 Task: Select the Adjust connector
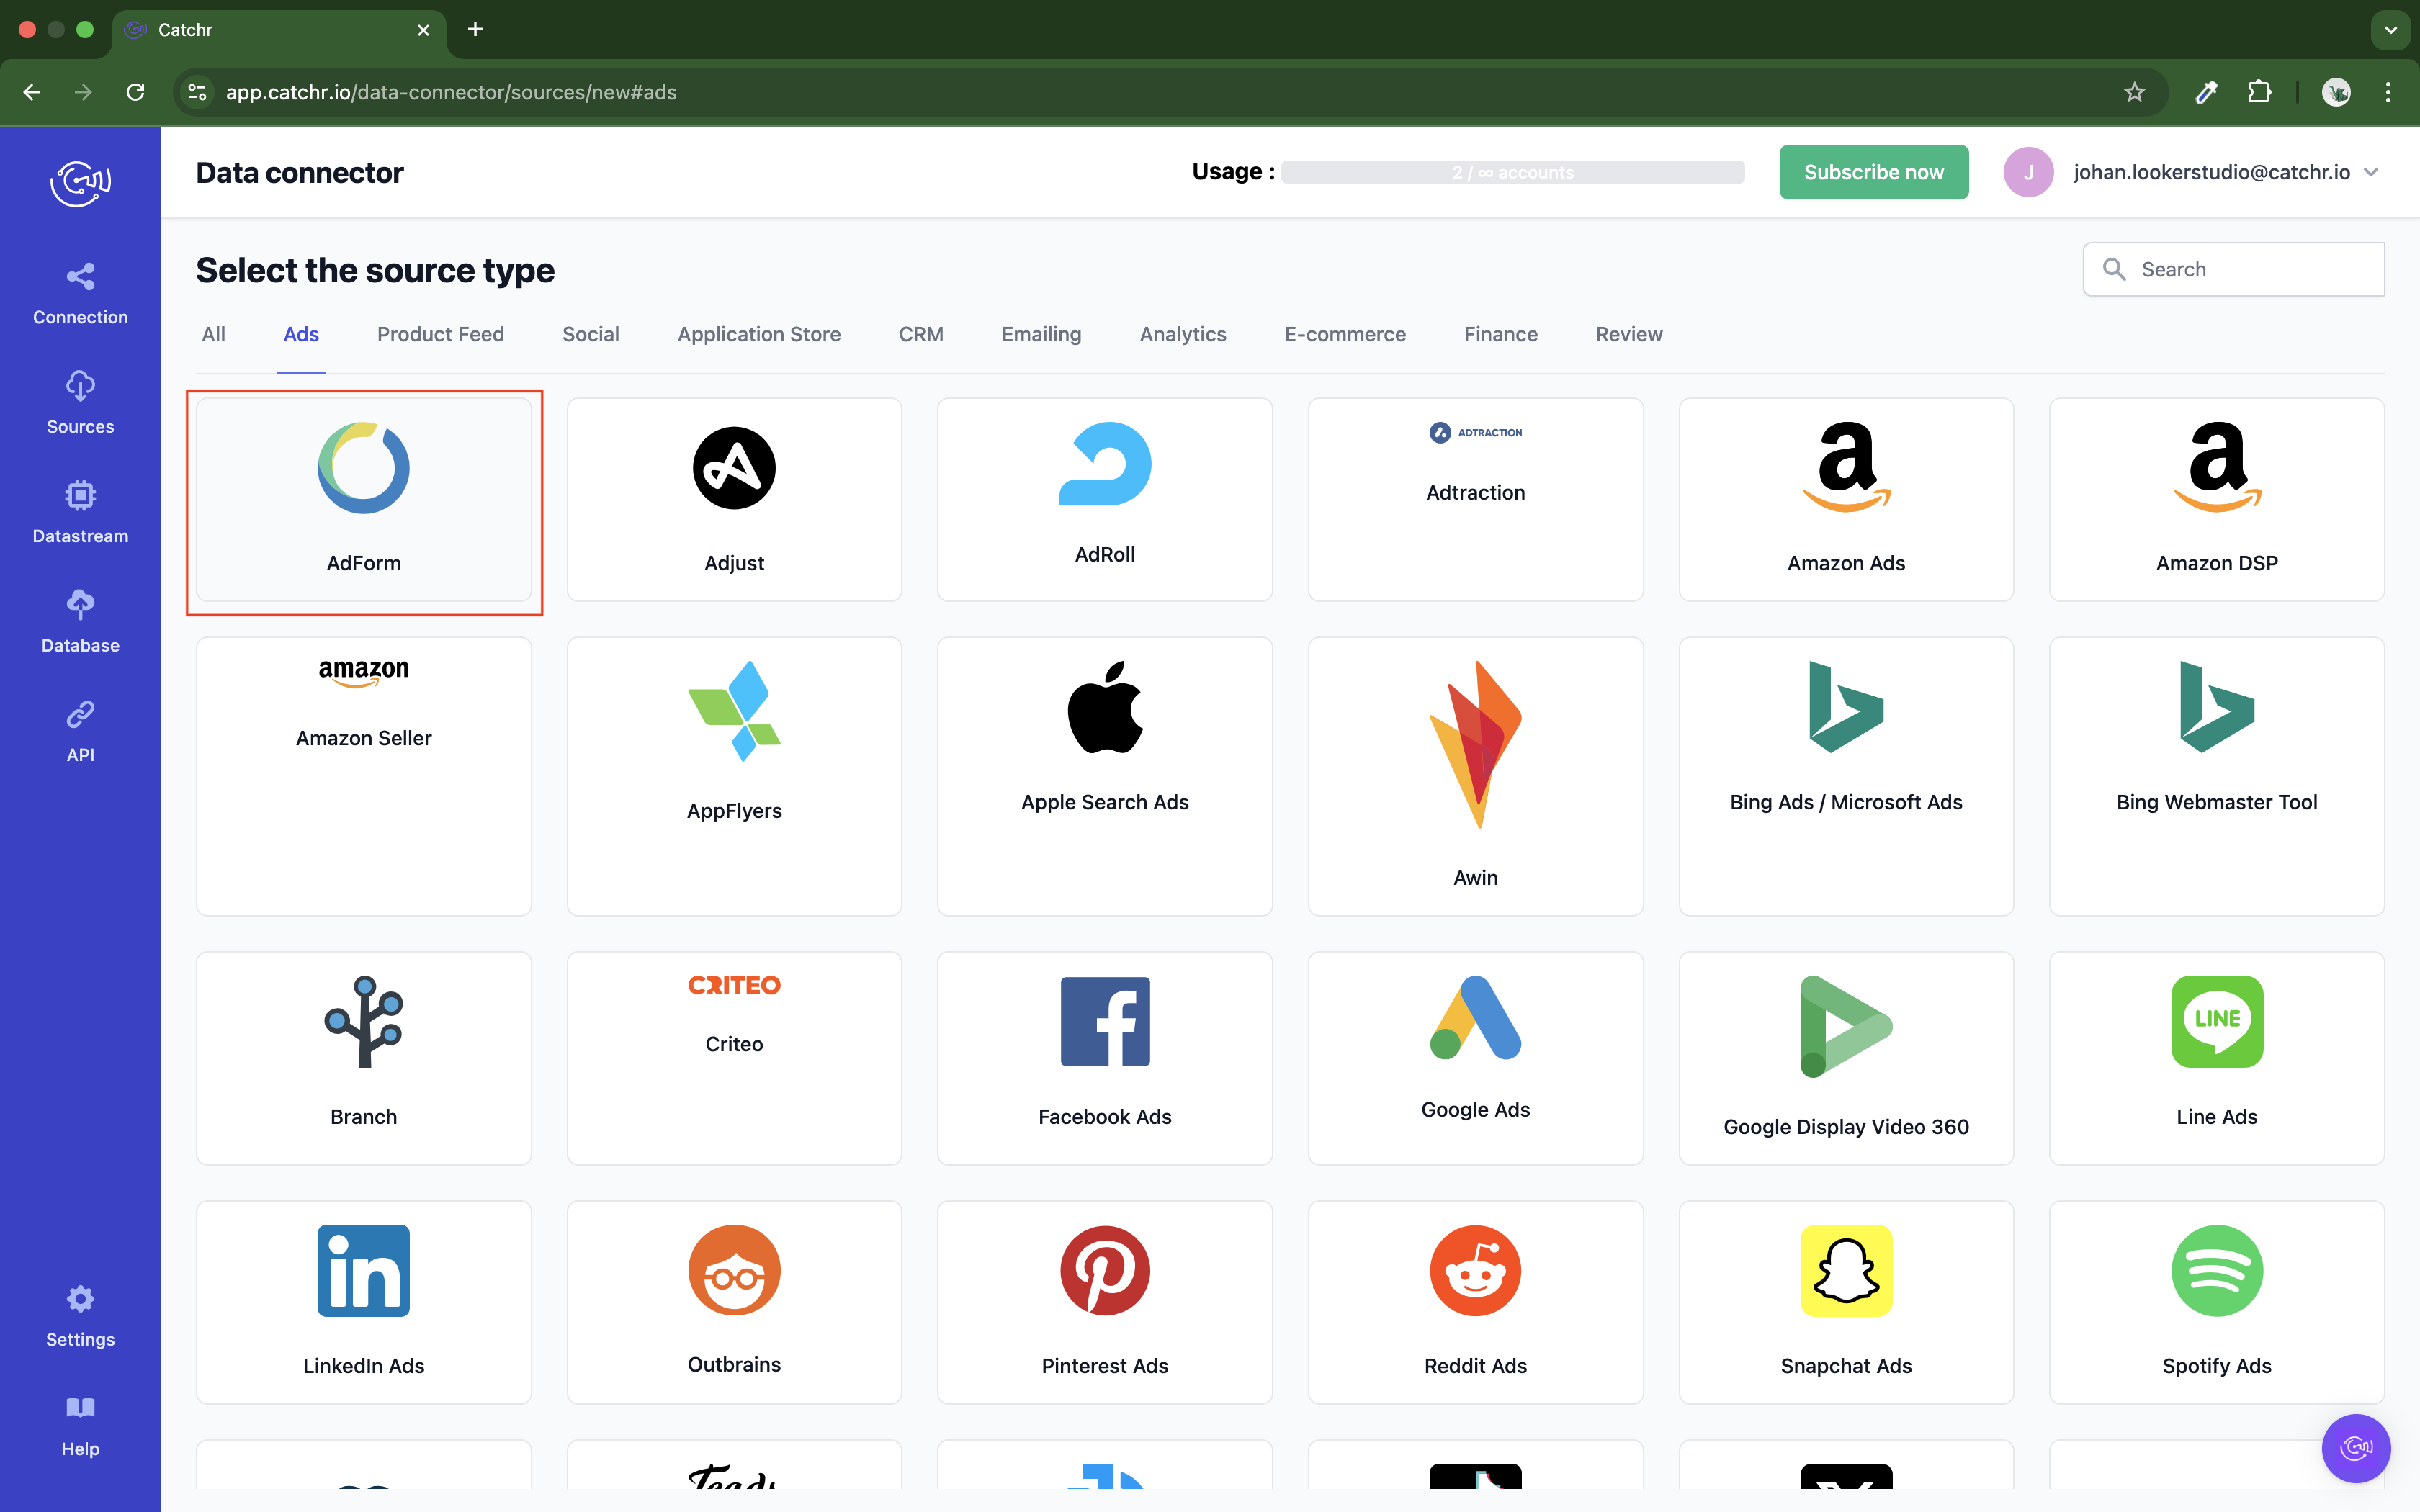734,500
